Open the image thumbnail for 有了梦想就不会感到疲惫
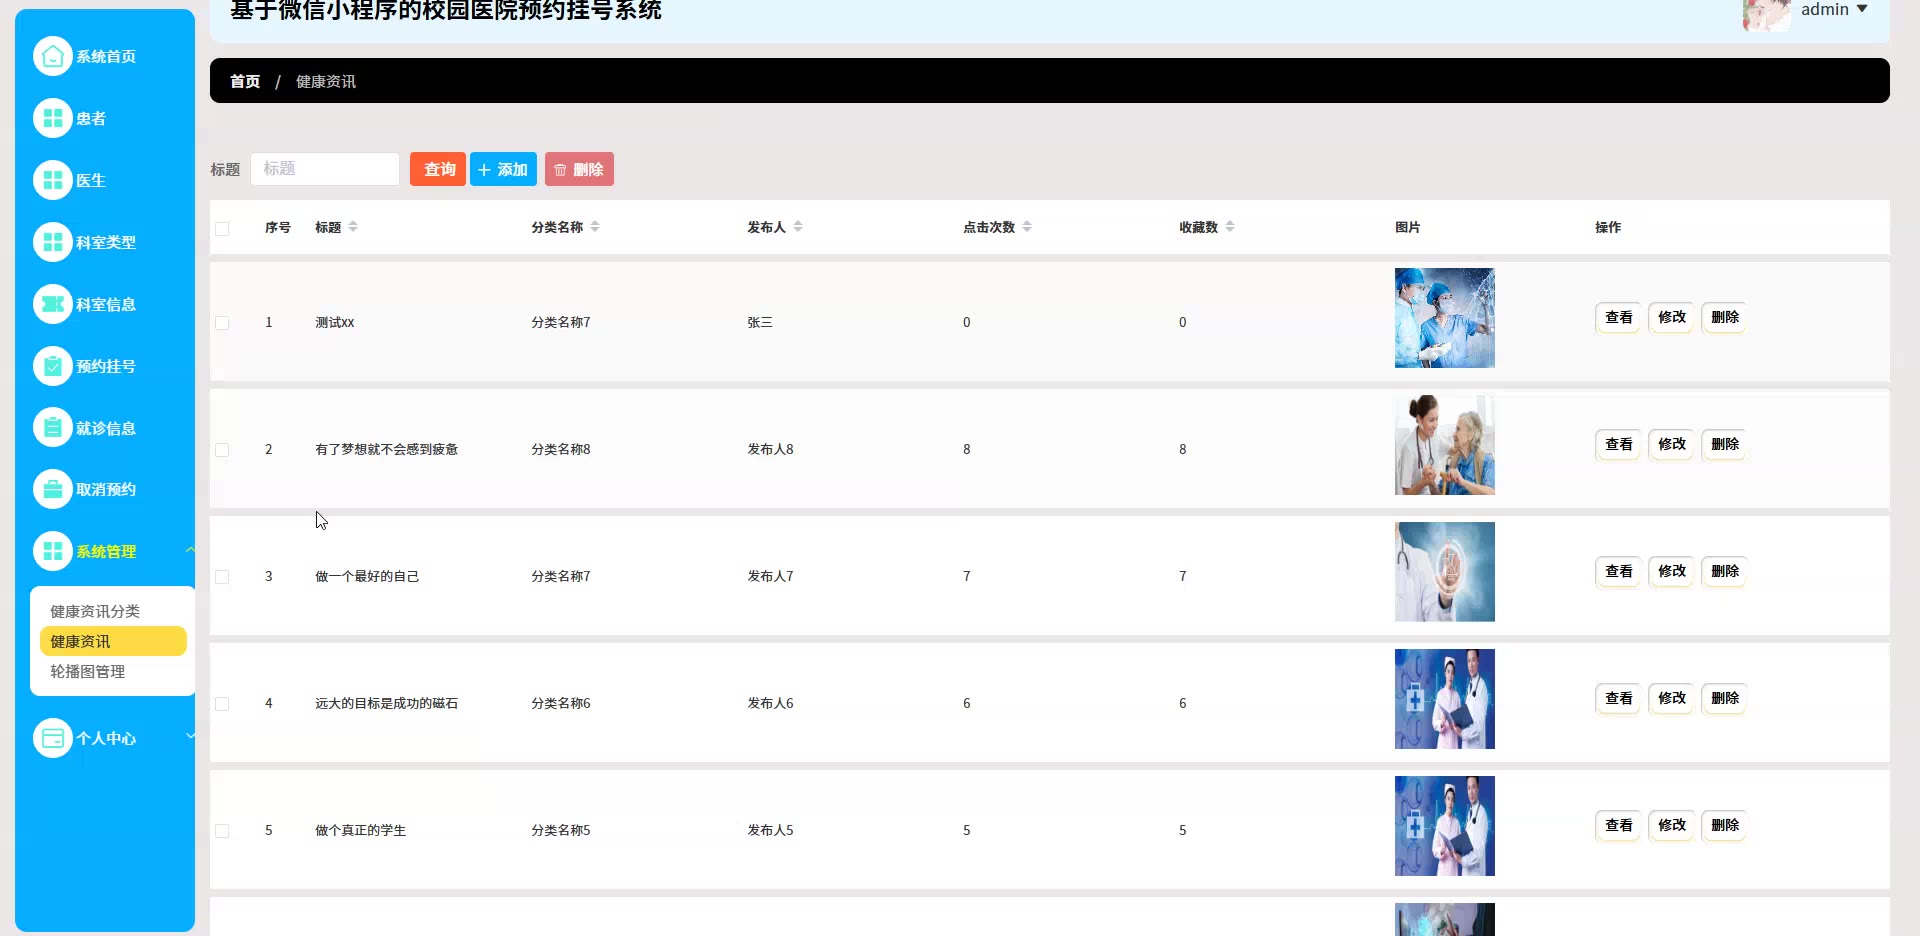Screen dimensions: 1920x936 click(x=1445, y=445)
